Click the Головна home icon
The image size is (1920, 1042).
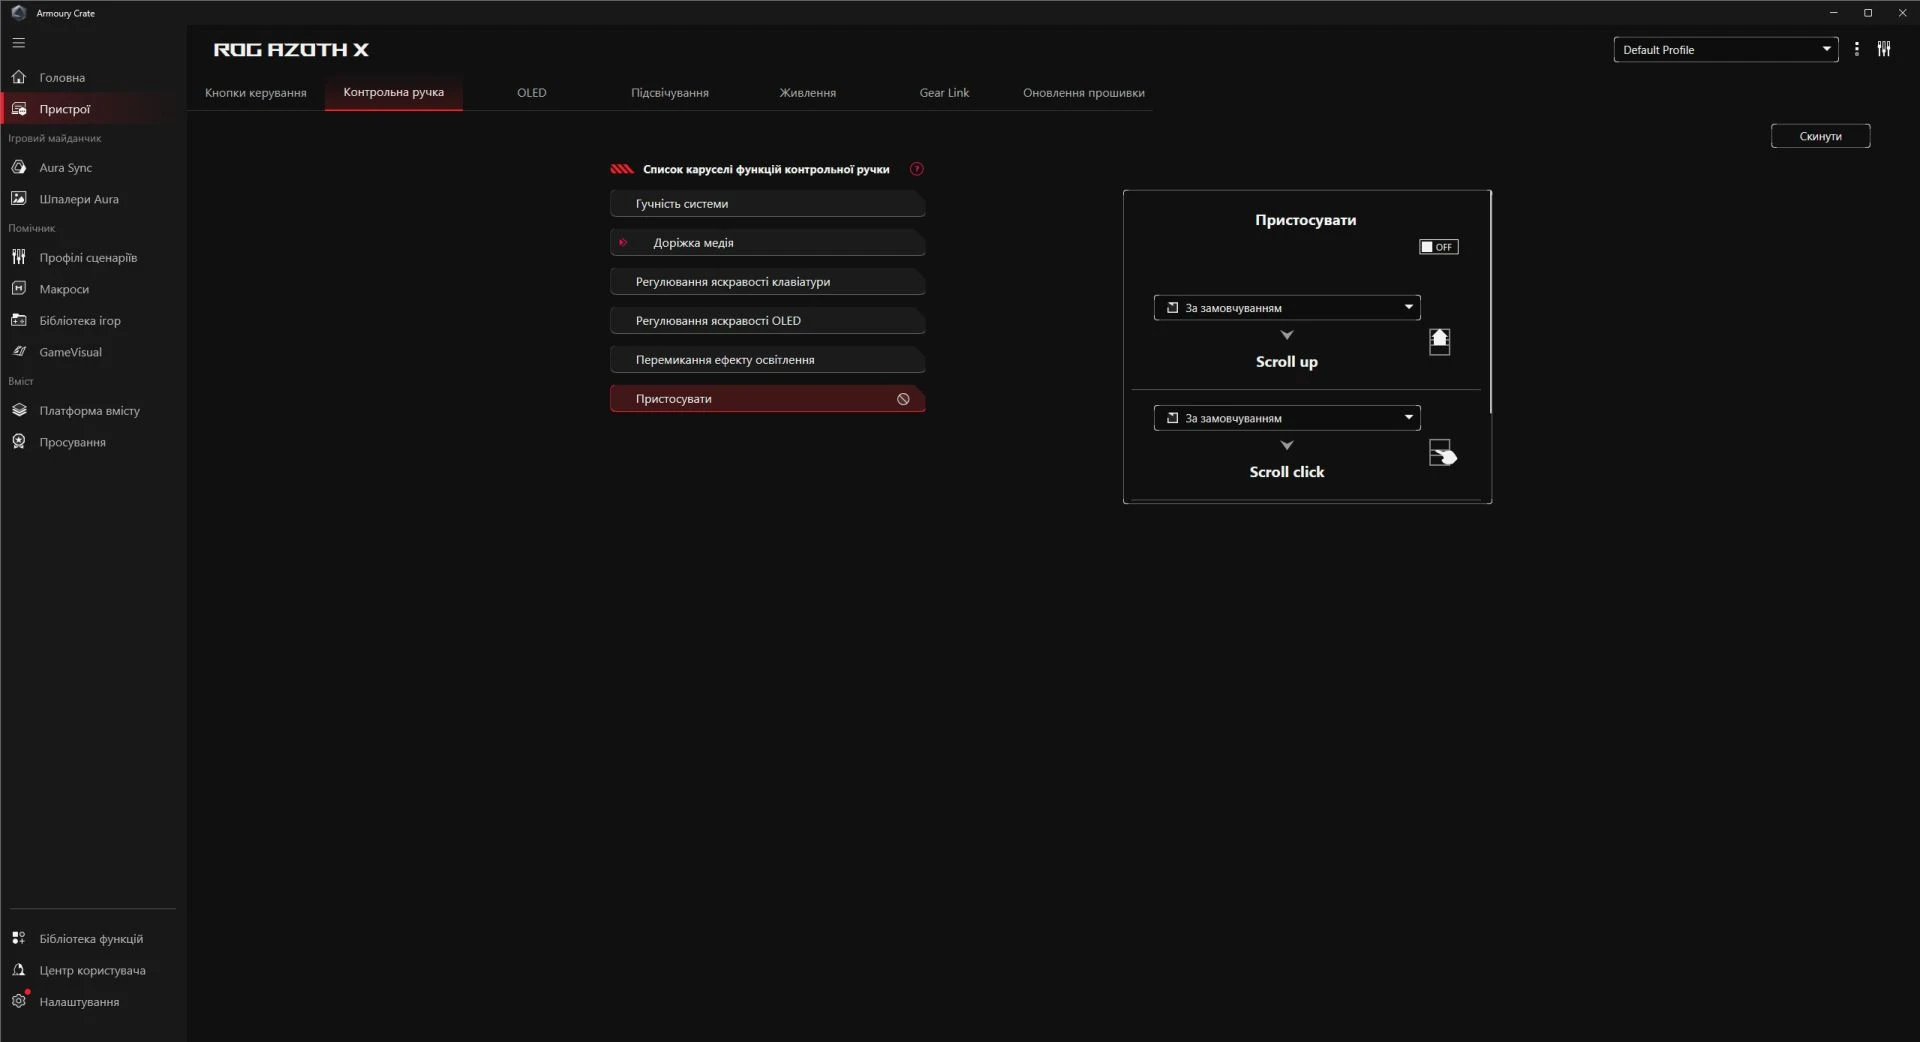(x=18, y=77)
